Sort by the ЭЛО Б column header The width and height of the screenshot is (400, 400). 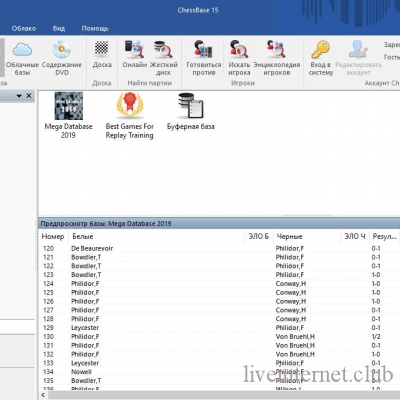(259, 237)
